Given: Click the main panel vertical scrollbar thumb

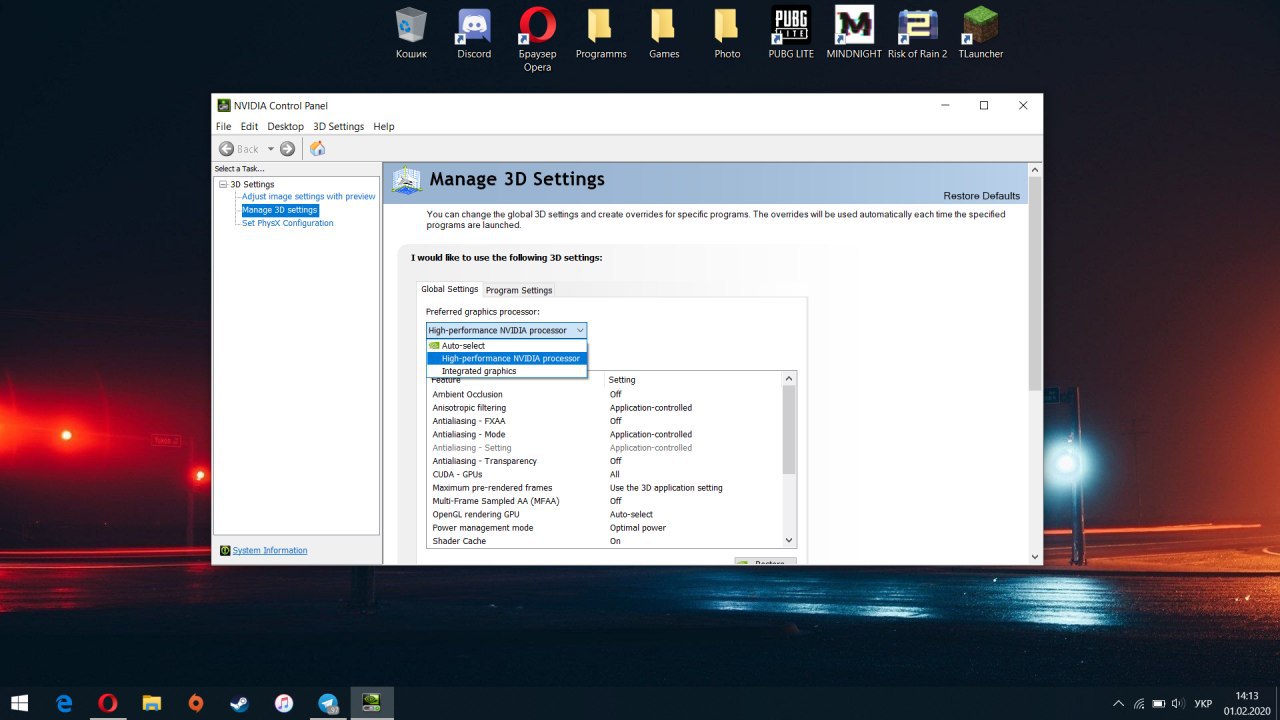Looking at the screenshot, I should pyautogui.click(x=1035, y=284).
